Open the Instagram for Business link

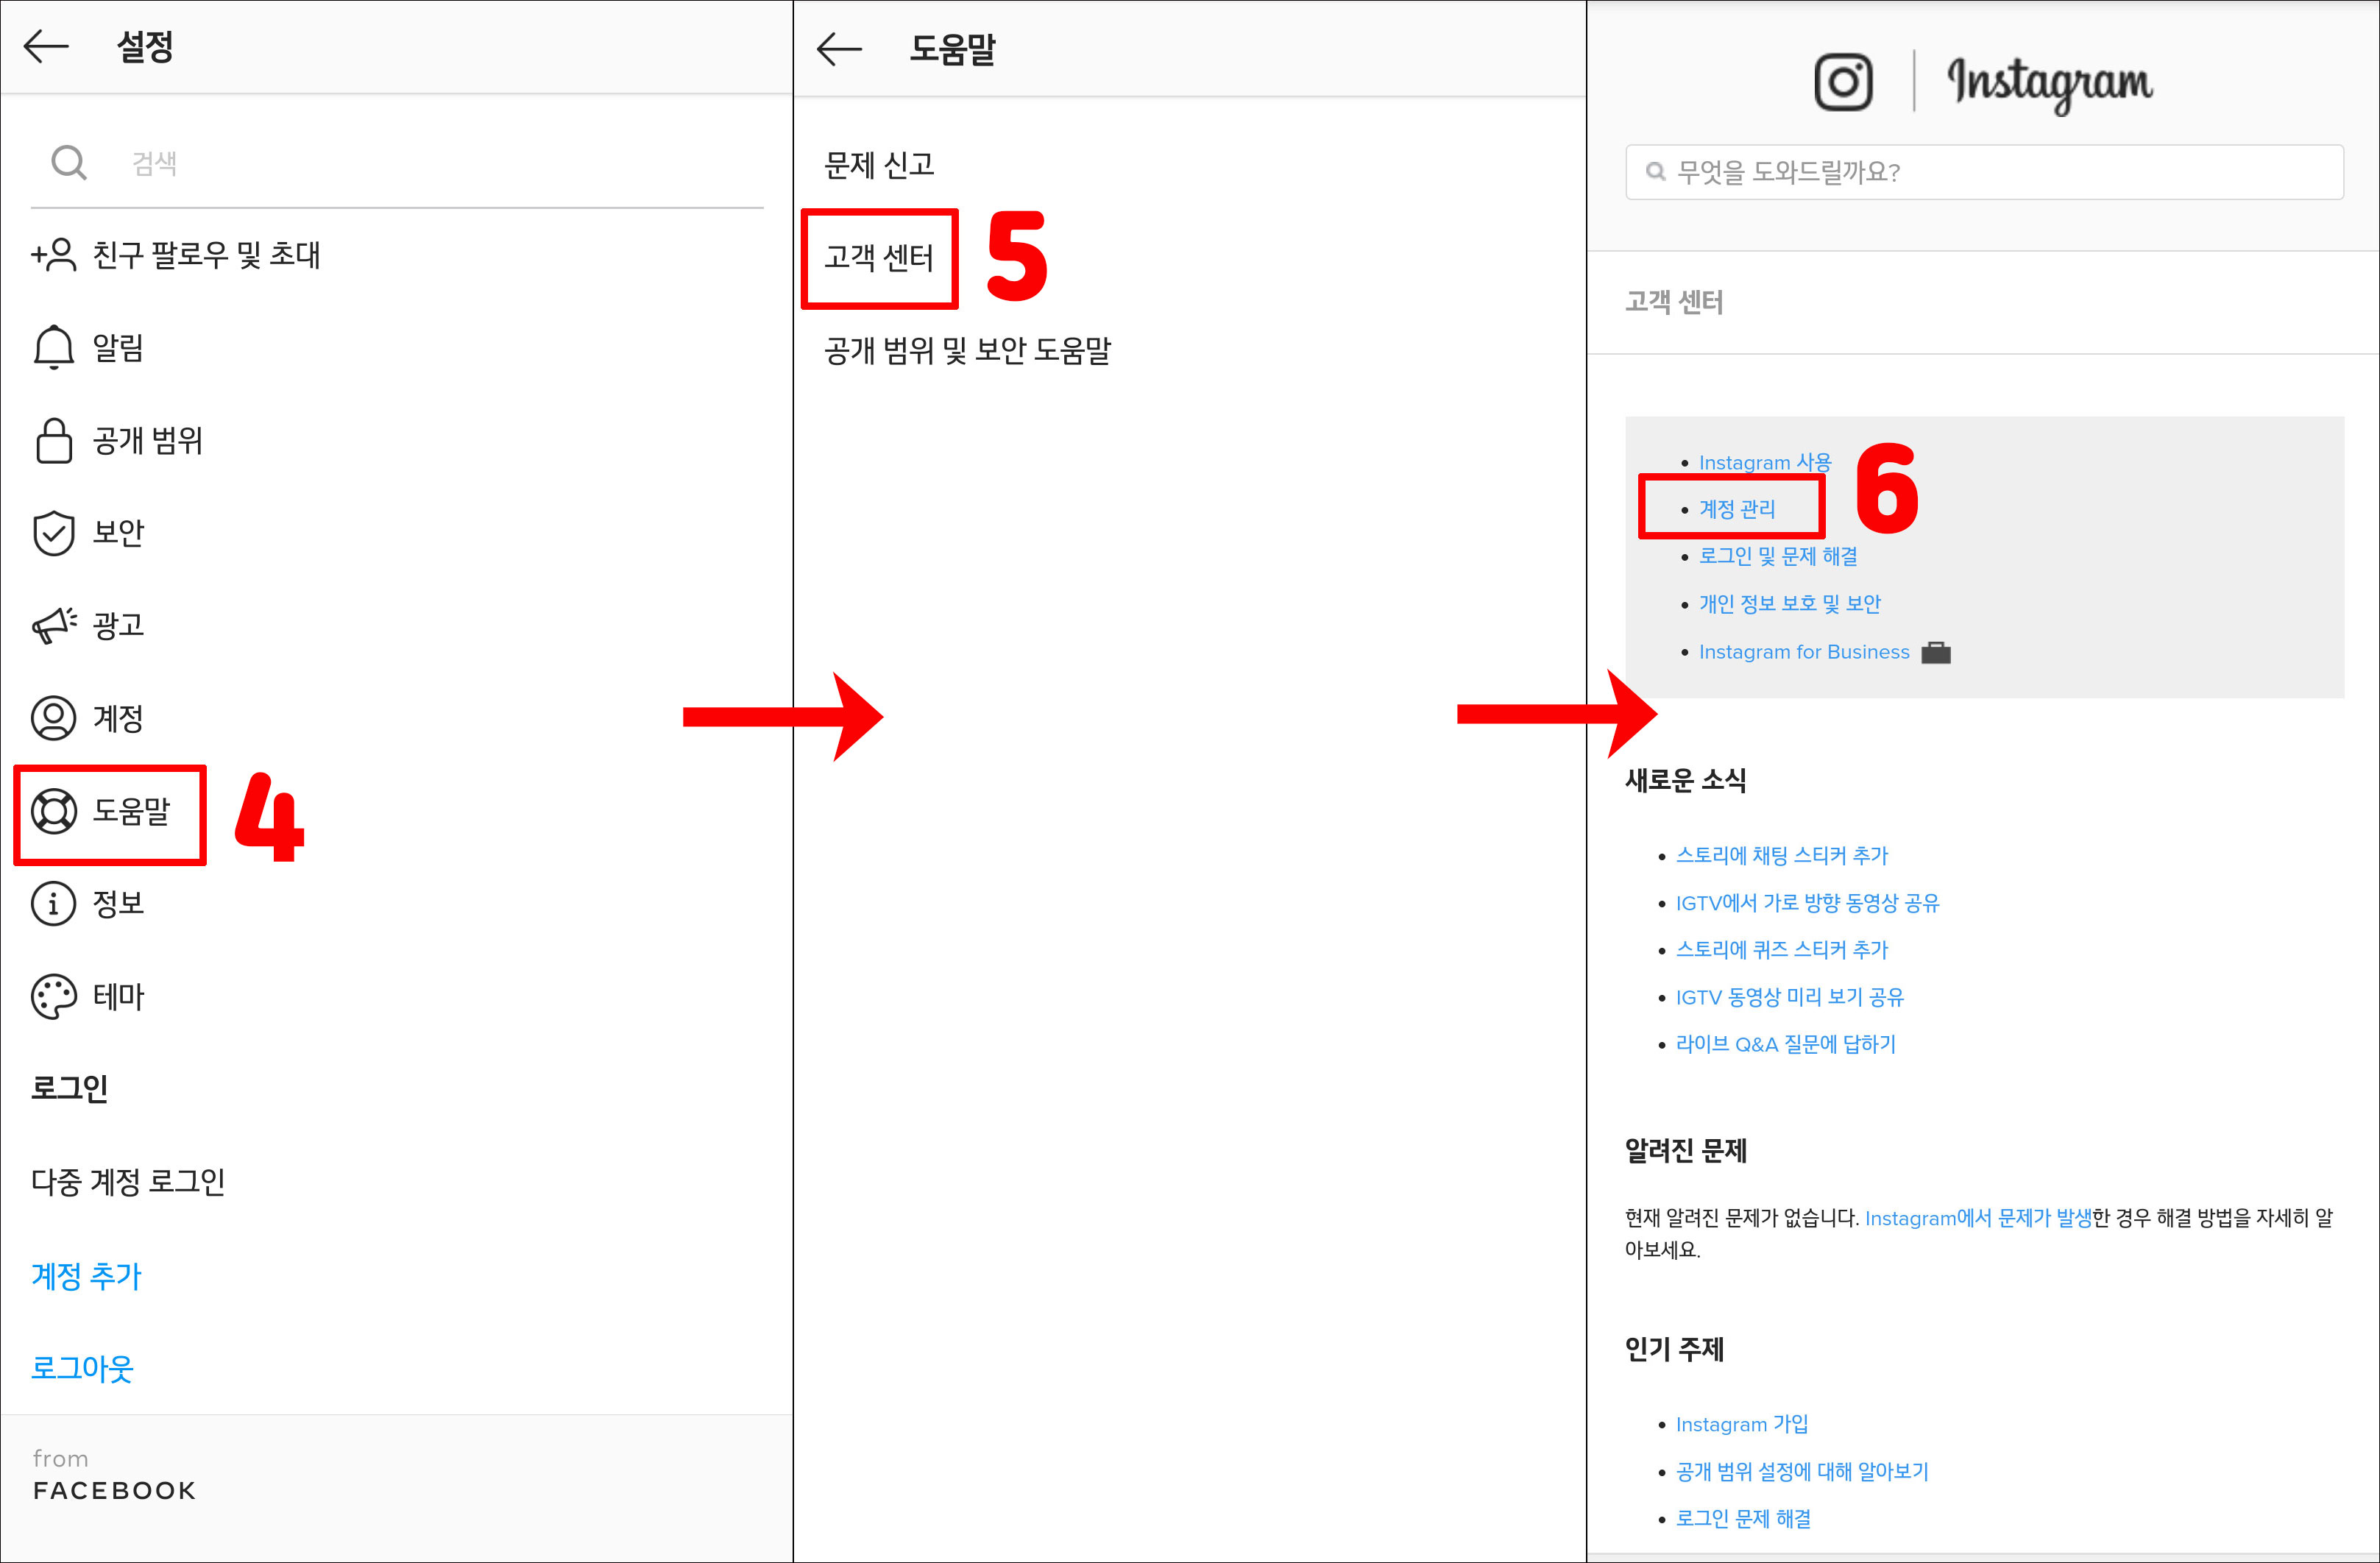(1804, 652)
